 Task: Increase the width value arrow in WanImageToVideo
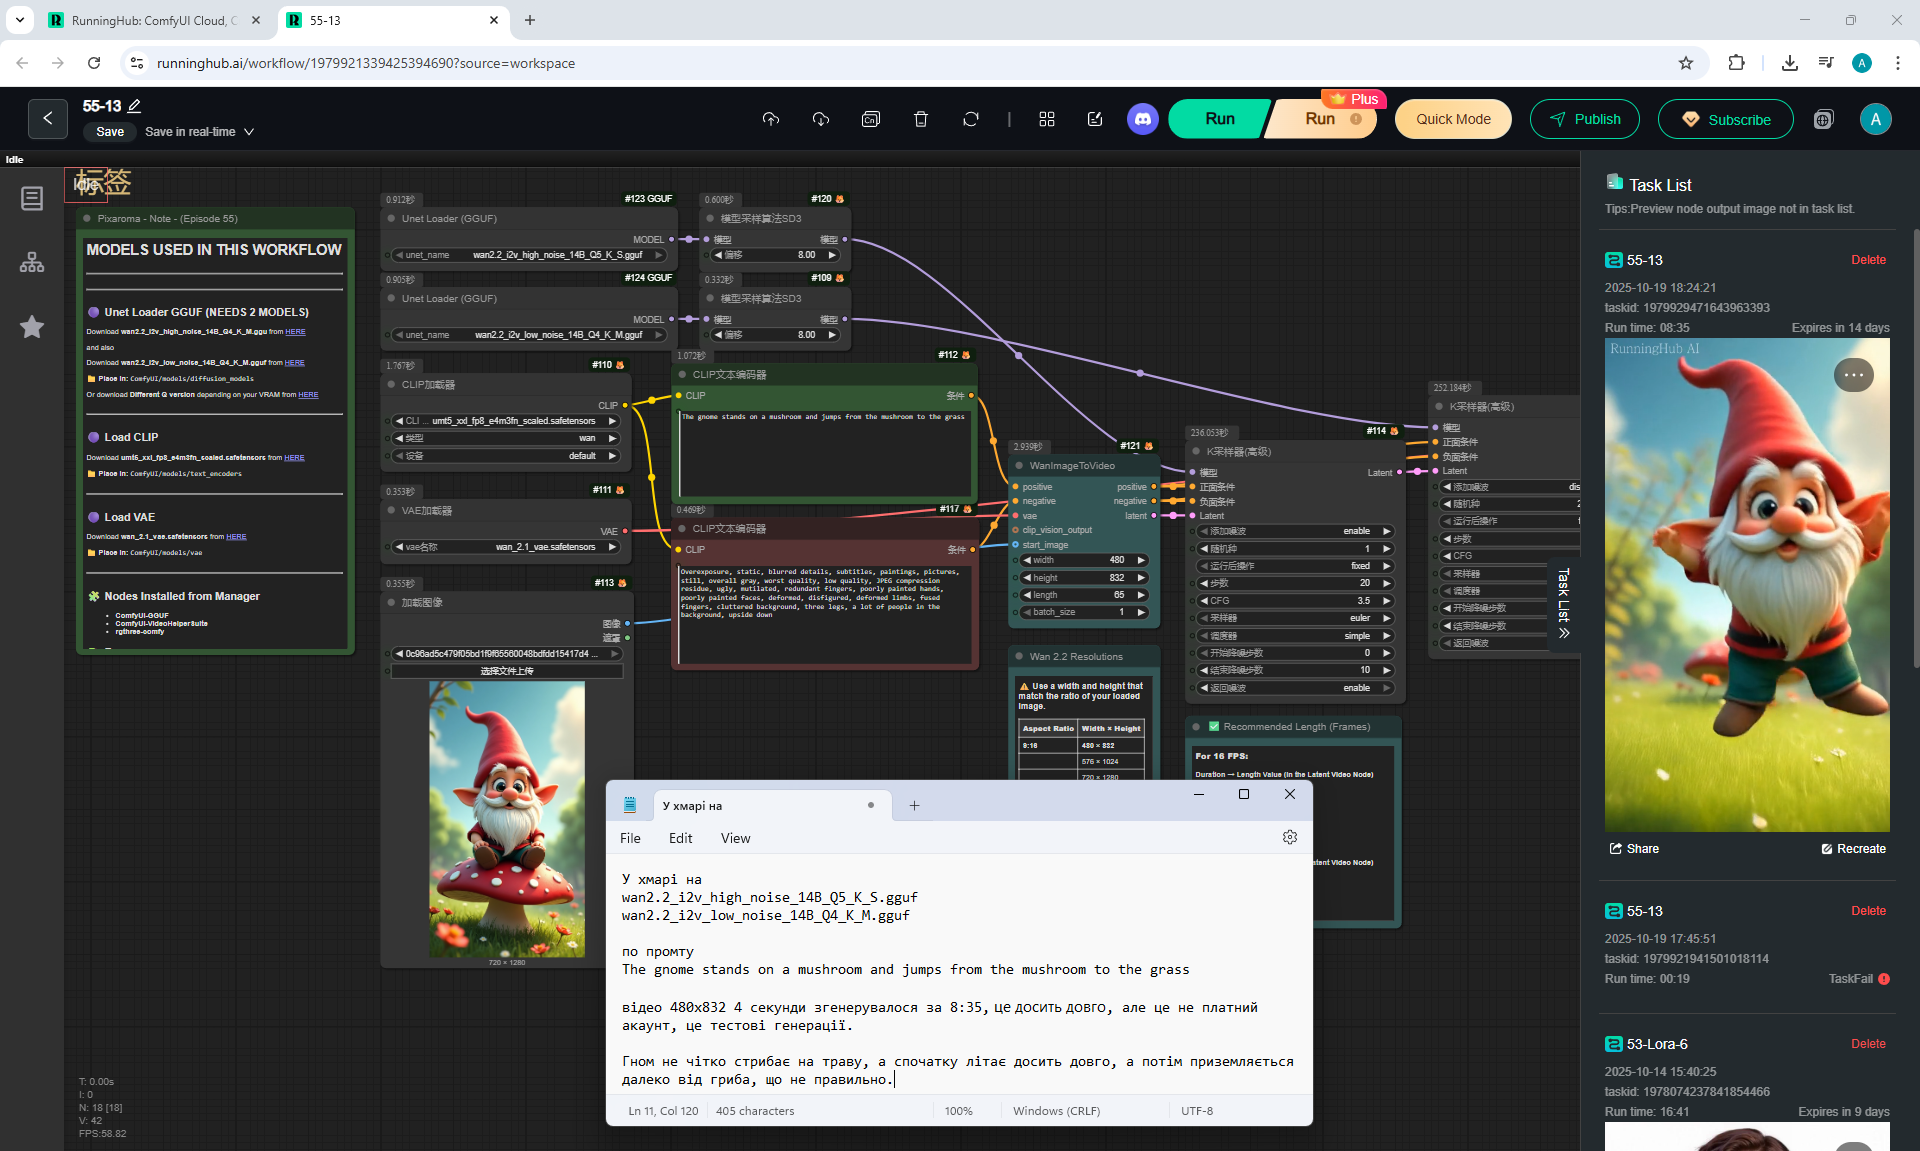pyautogui.click(x=1141, y=560)
